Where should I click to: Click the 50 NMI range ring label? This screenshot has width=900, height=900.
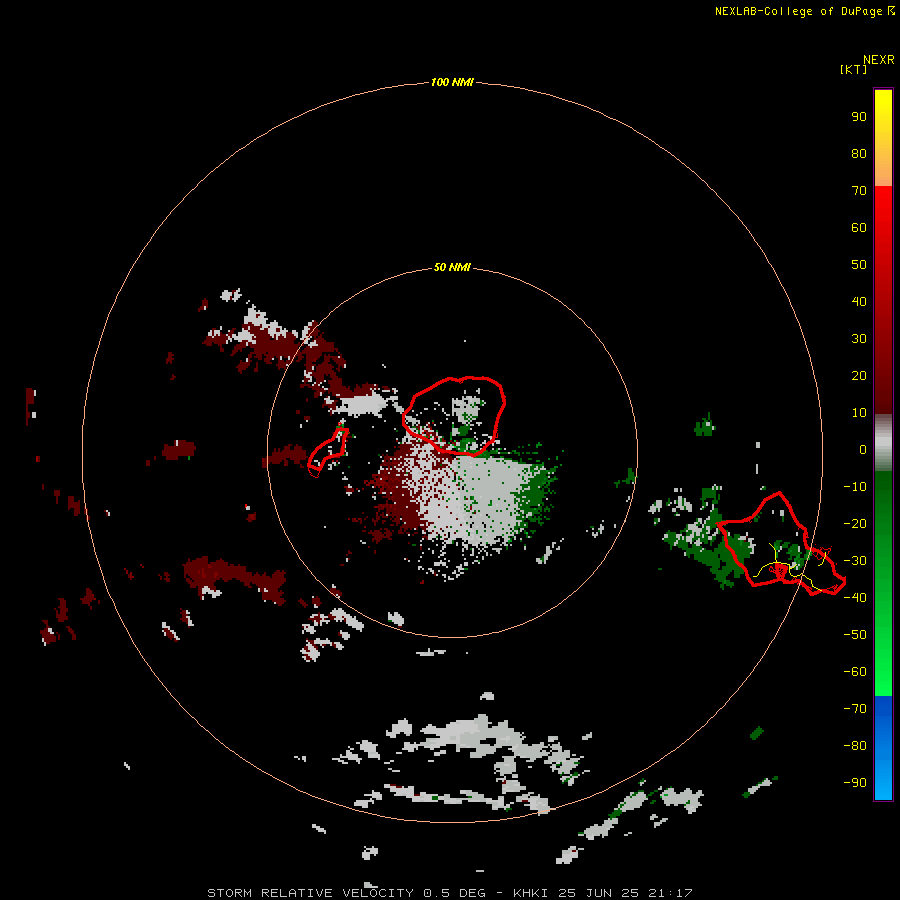[452, 267]
